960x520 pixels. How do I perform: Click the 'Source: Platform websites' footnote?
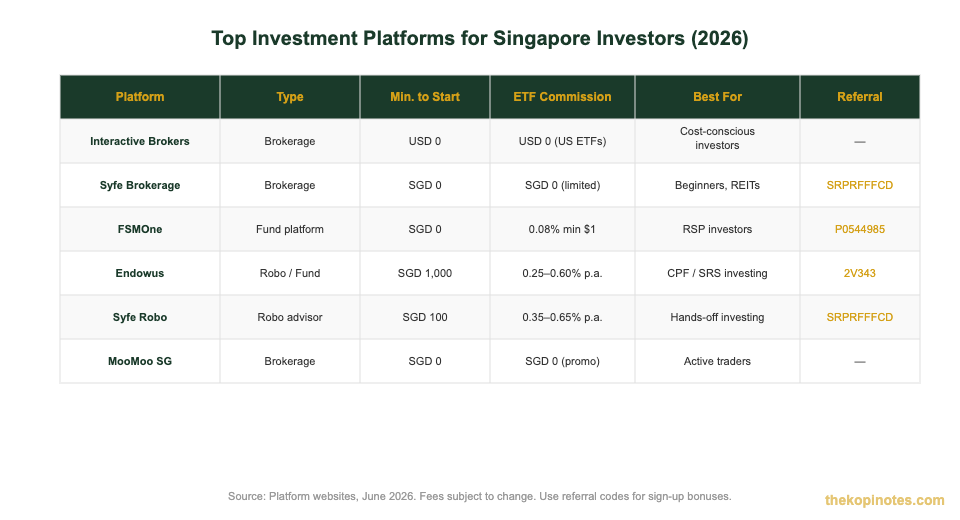[479, 496]
